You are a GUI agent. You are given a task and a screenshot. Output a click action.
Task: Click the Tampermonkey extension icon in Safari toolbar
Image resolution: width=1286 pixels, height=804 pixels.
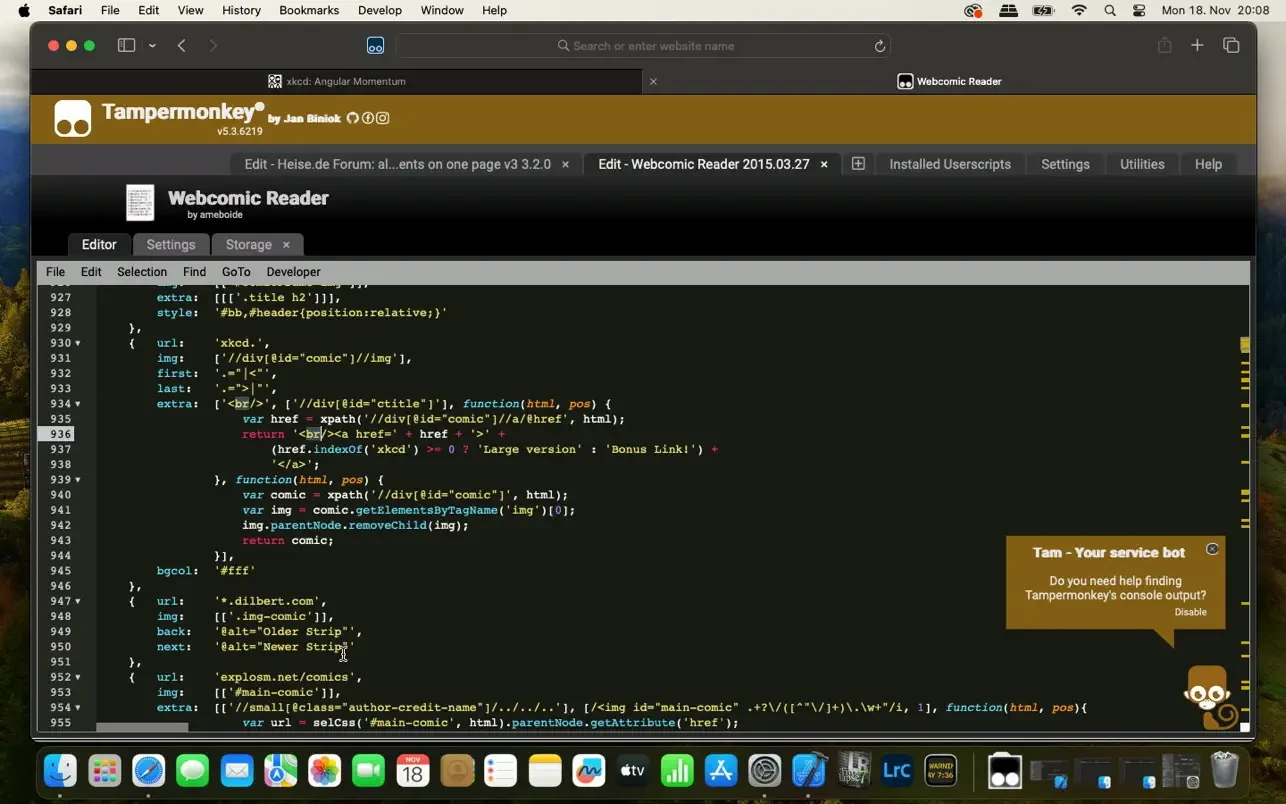tap(375, 46)
